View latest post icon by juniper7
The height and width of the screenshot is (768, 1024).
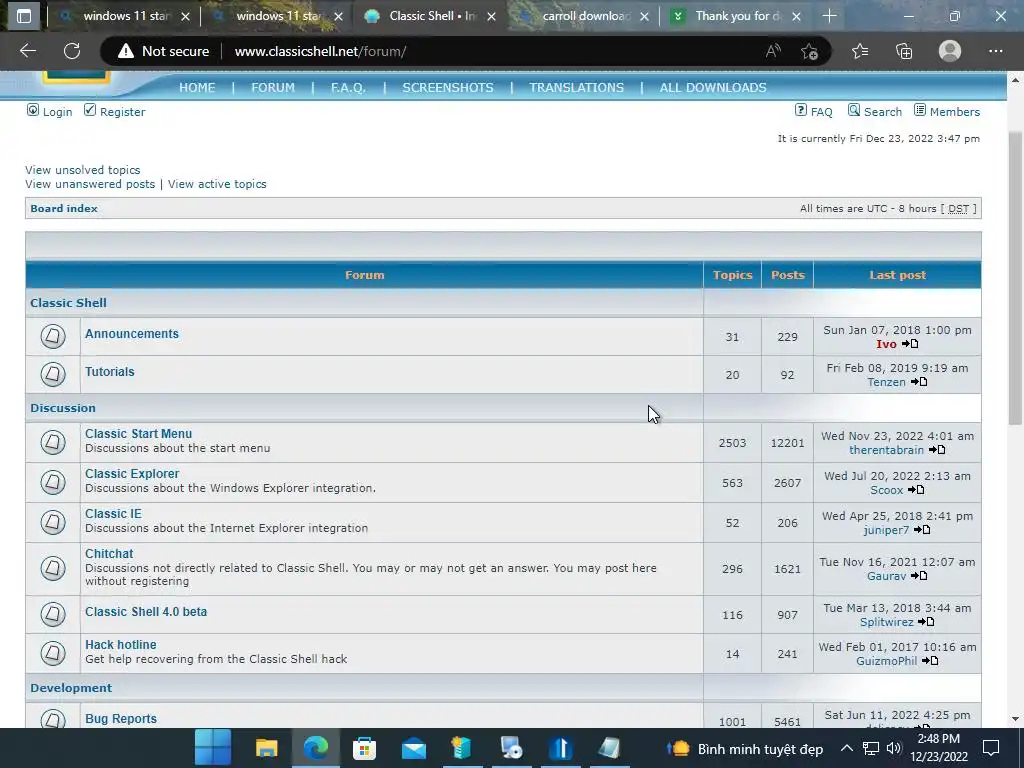pyautogui.click(x=922, y=530)
